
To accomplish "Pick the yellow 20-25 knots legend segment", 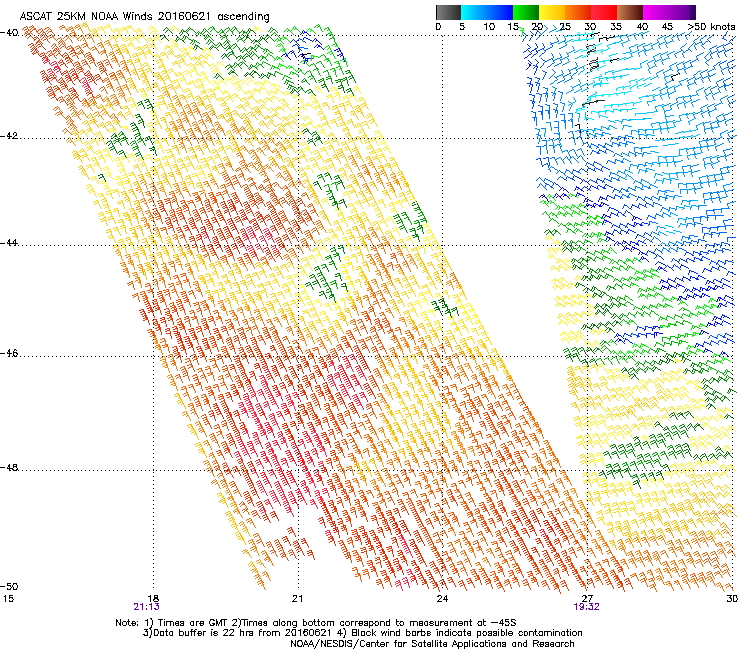I will click(x=552, y=12).
